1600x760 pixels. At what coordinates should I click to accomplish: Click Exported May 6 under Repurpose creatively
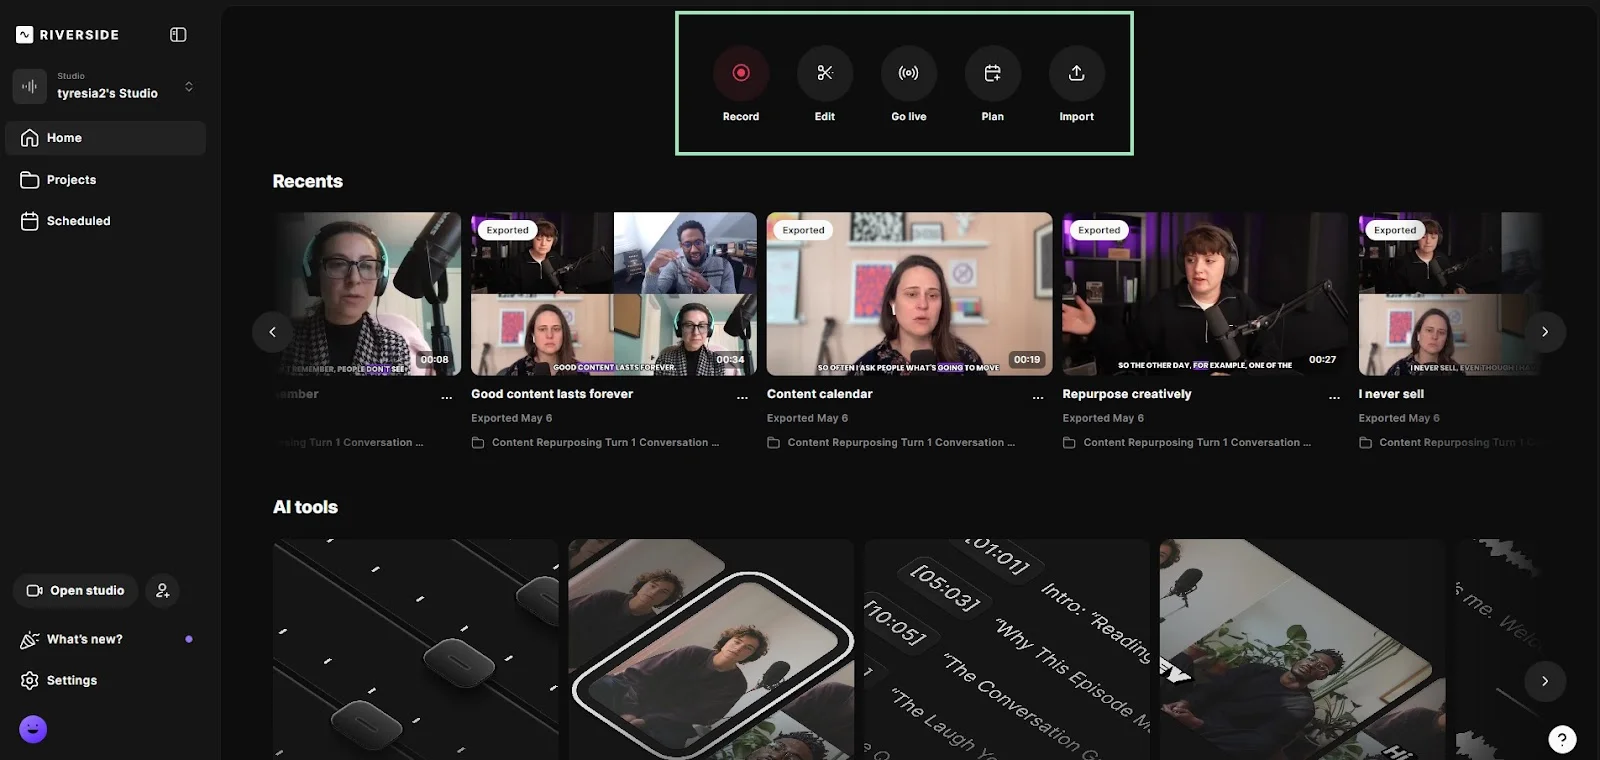pos(1103,418)
